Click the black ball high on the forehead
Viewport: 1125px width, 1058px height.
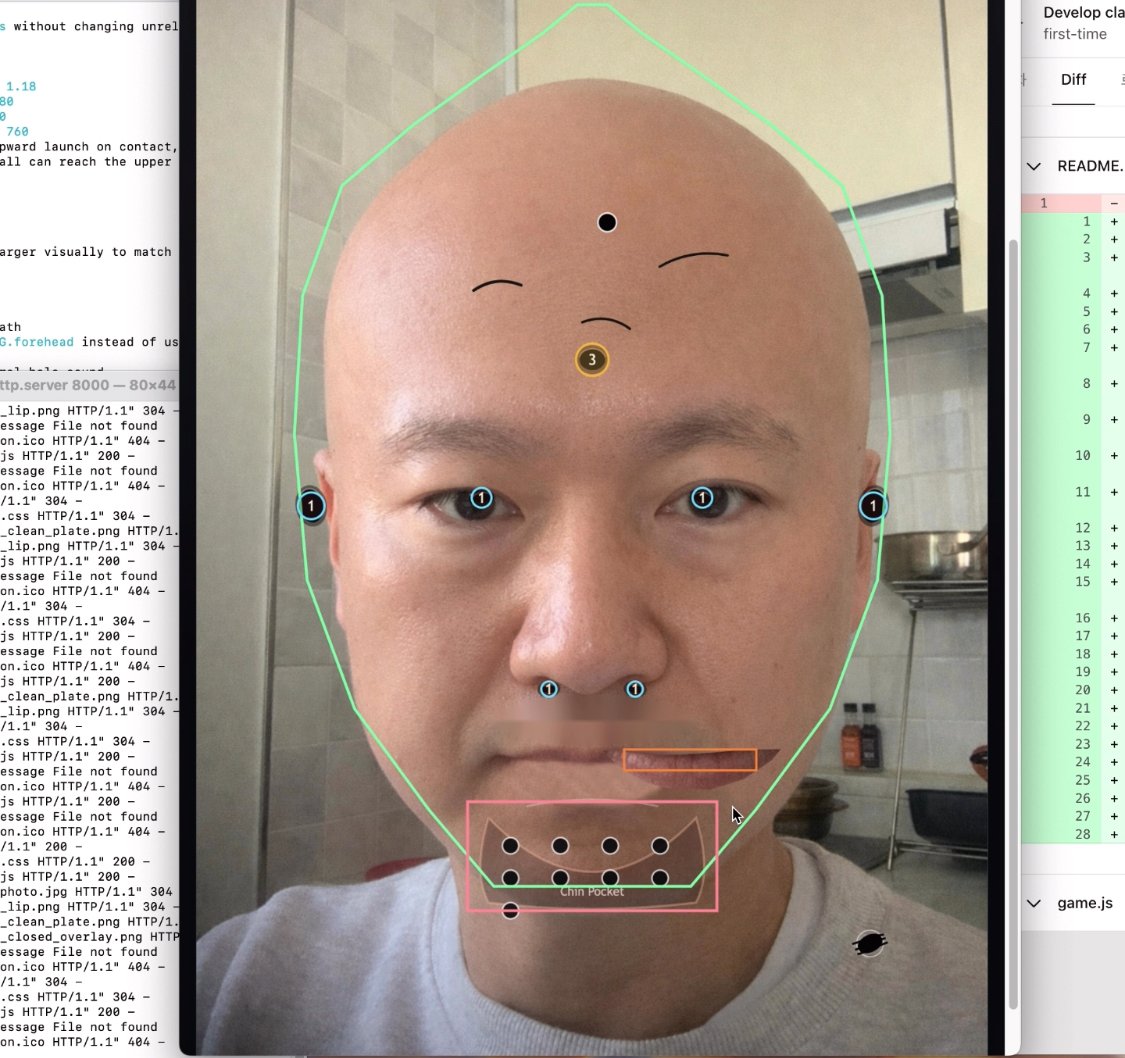click(607, 222)
